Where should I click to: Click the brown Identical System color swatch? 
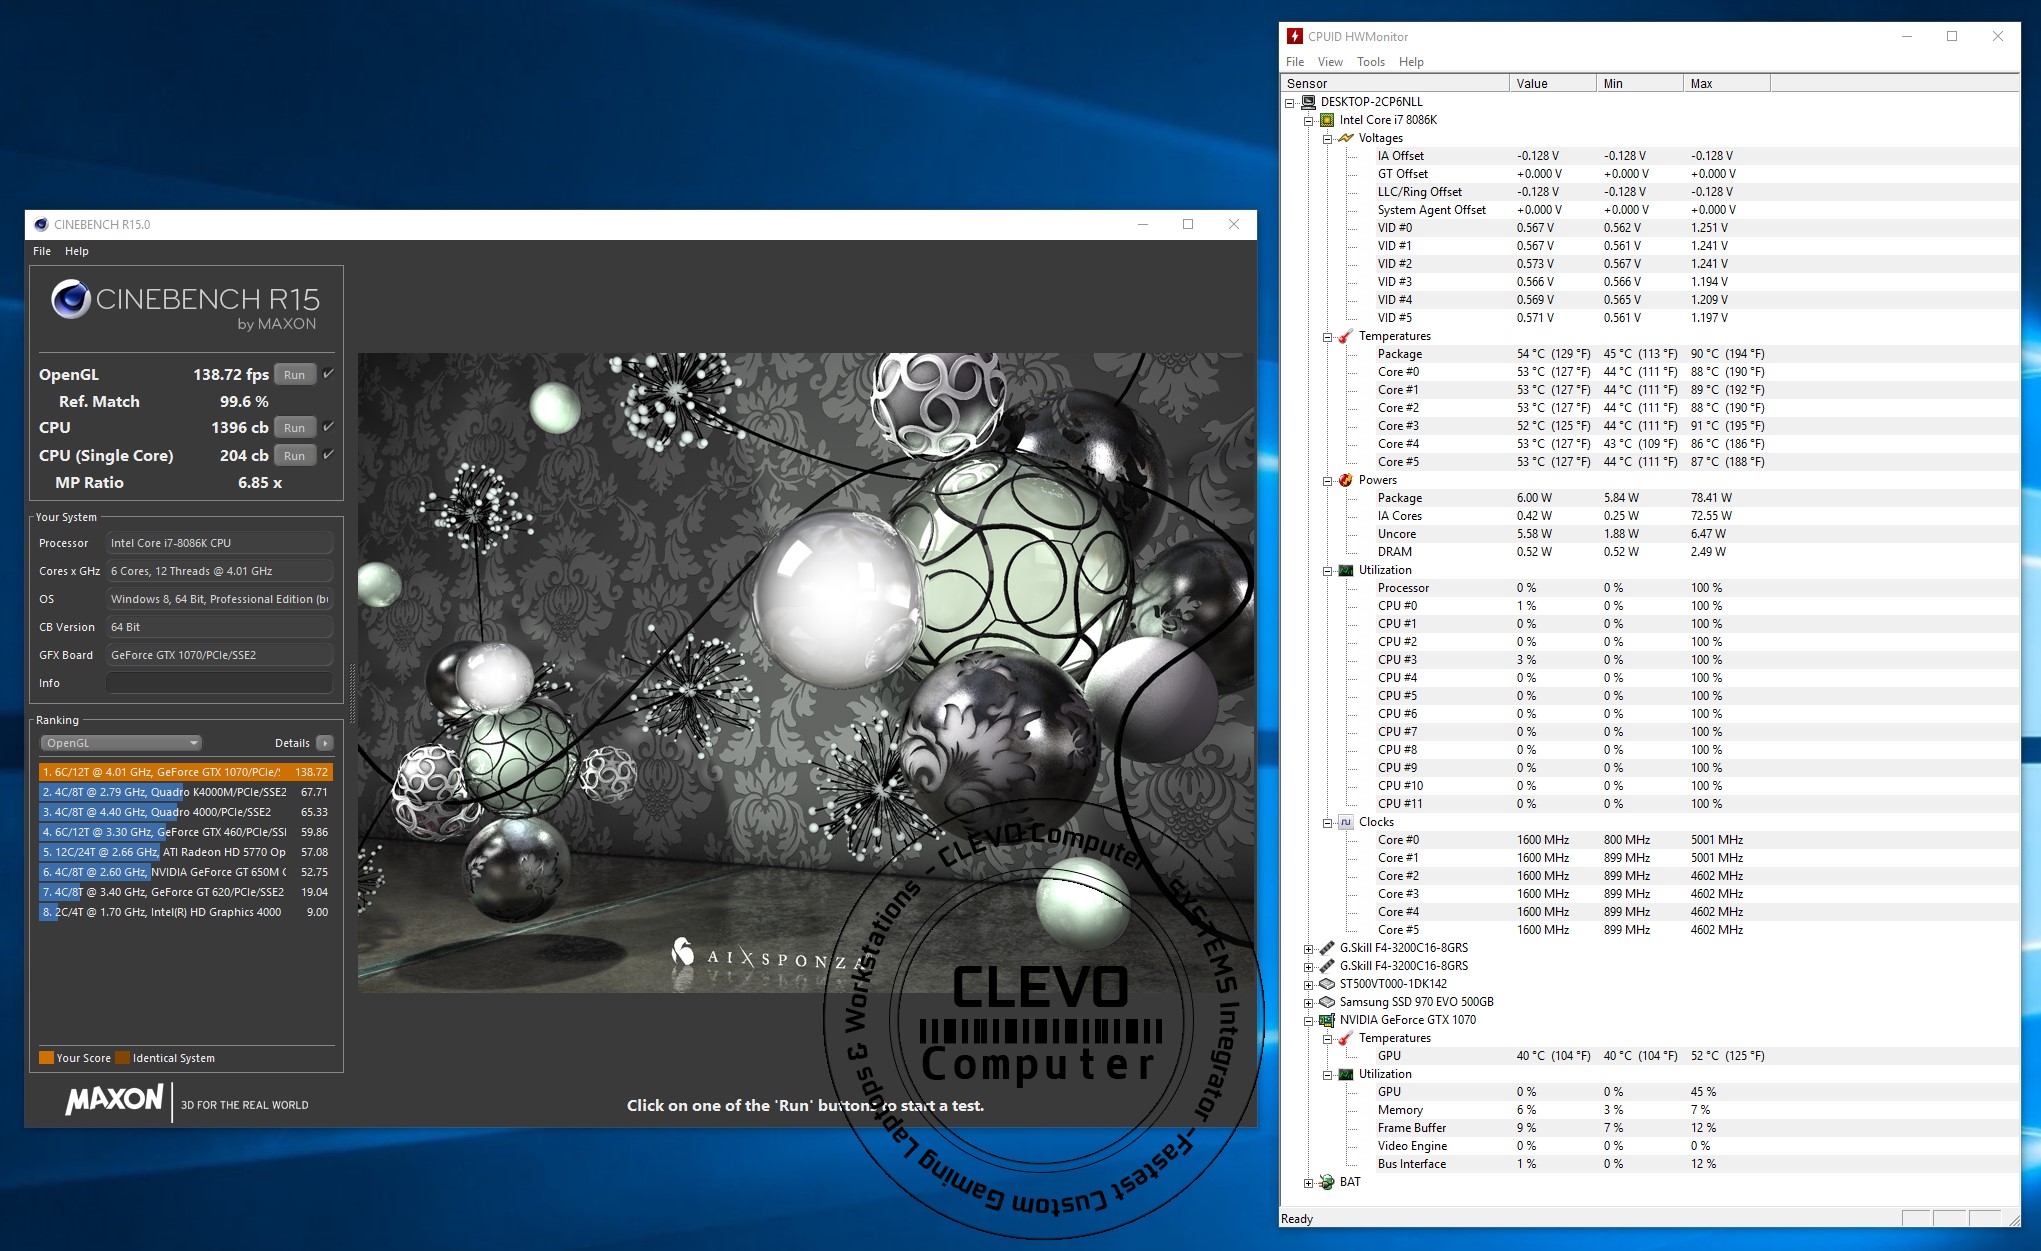(122, 1058)
